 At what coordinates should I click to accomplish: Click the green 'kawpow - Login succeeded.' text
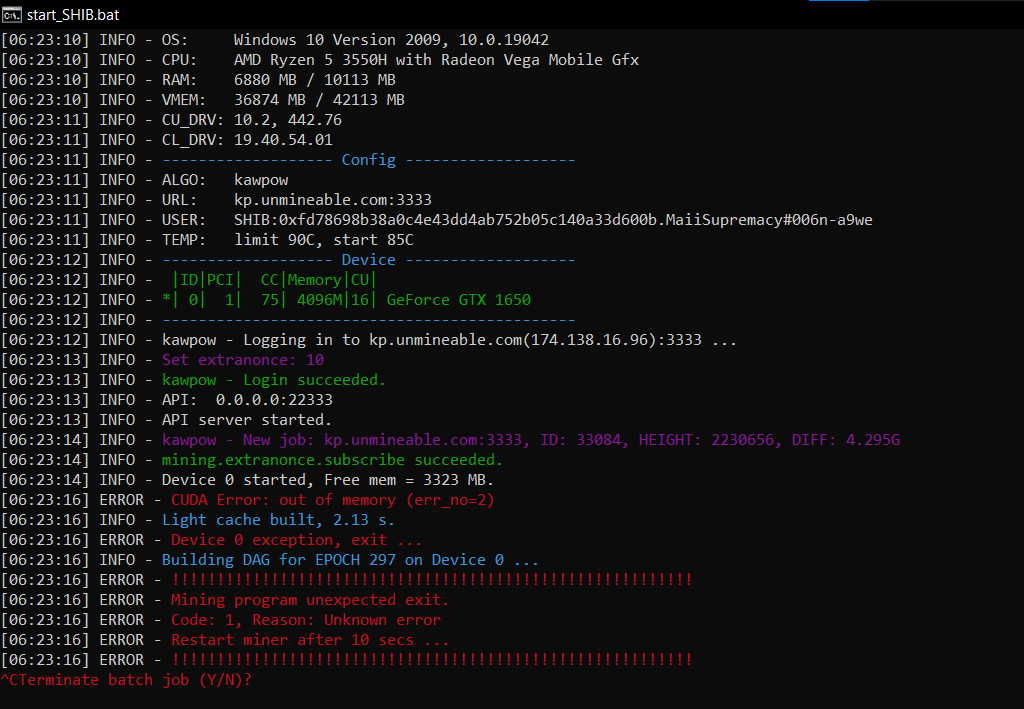(x=274, y=380)
